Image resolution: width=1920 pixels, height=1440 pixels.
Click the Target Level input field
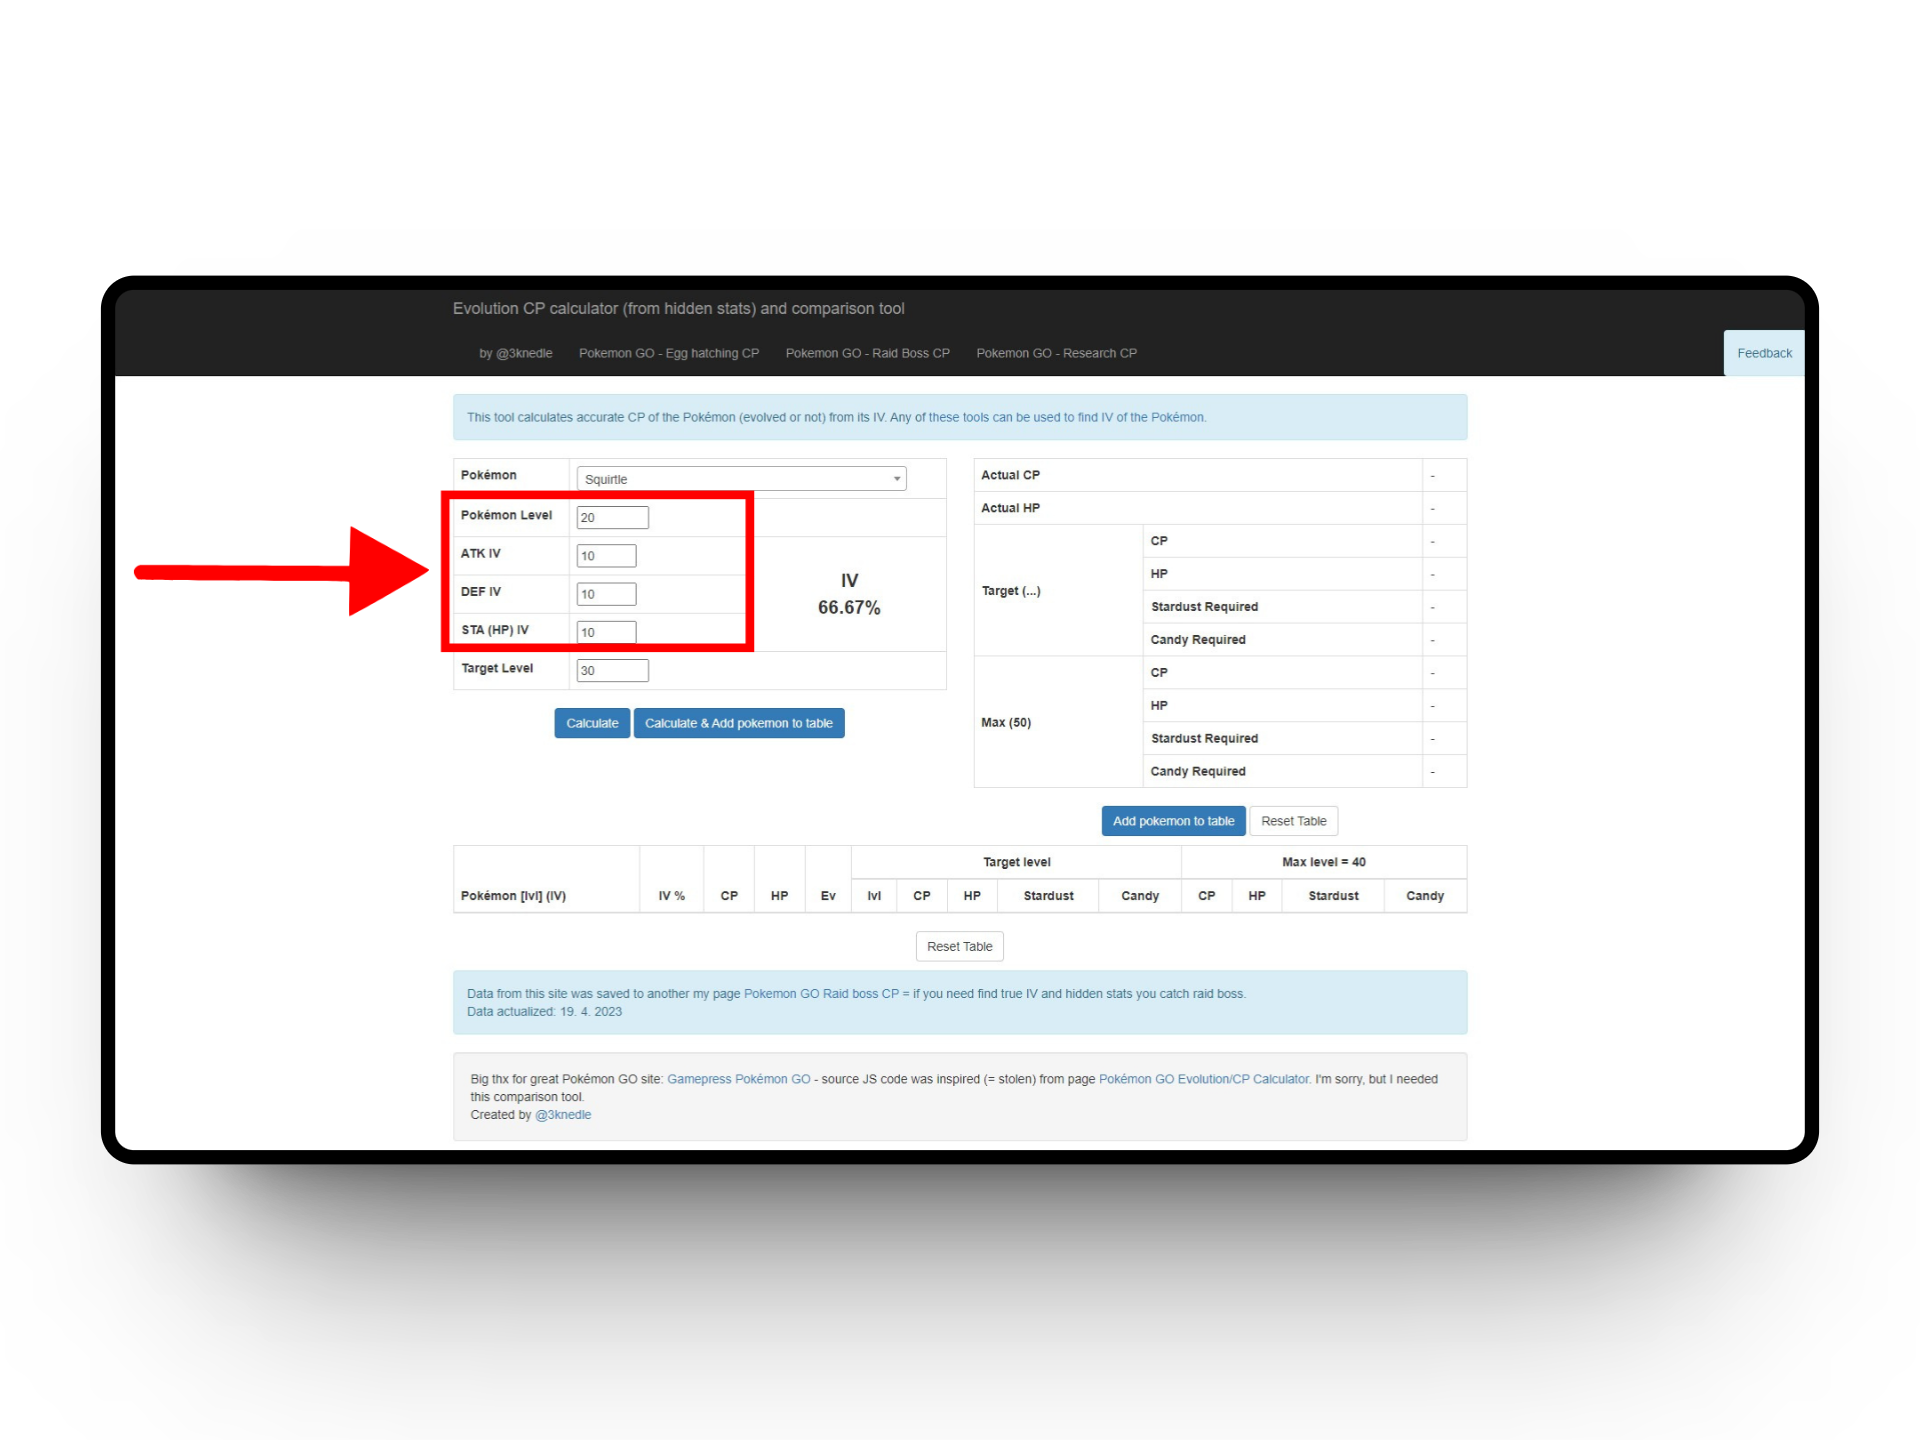612,670
